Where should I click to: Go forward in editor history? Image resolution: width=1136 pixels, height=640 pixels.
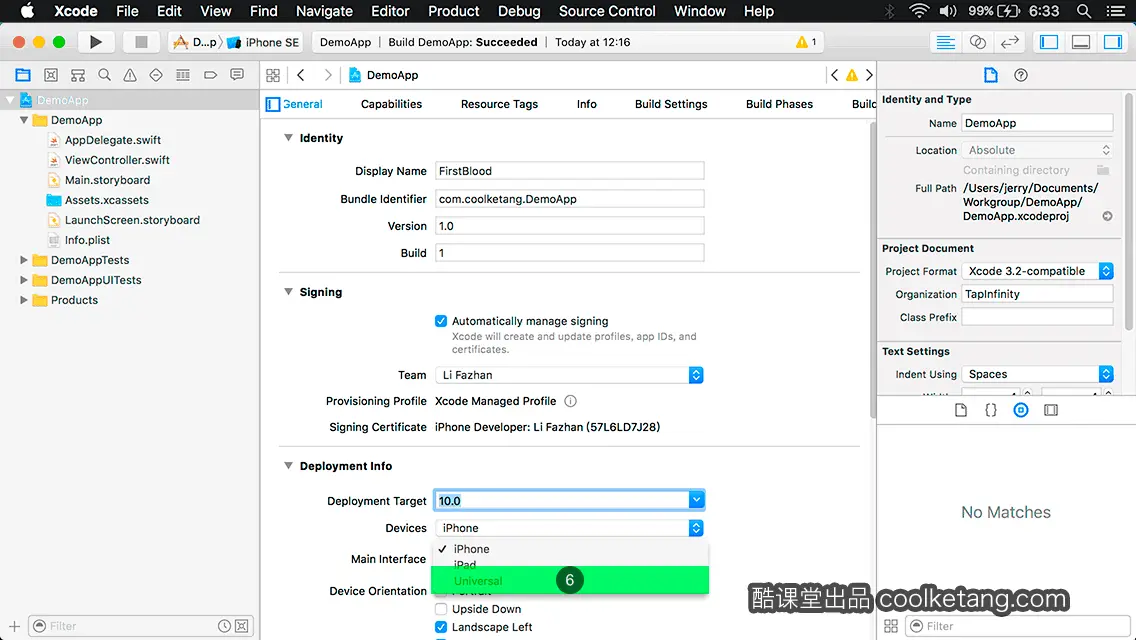click(x=328, y=75)
